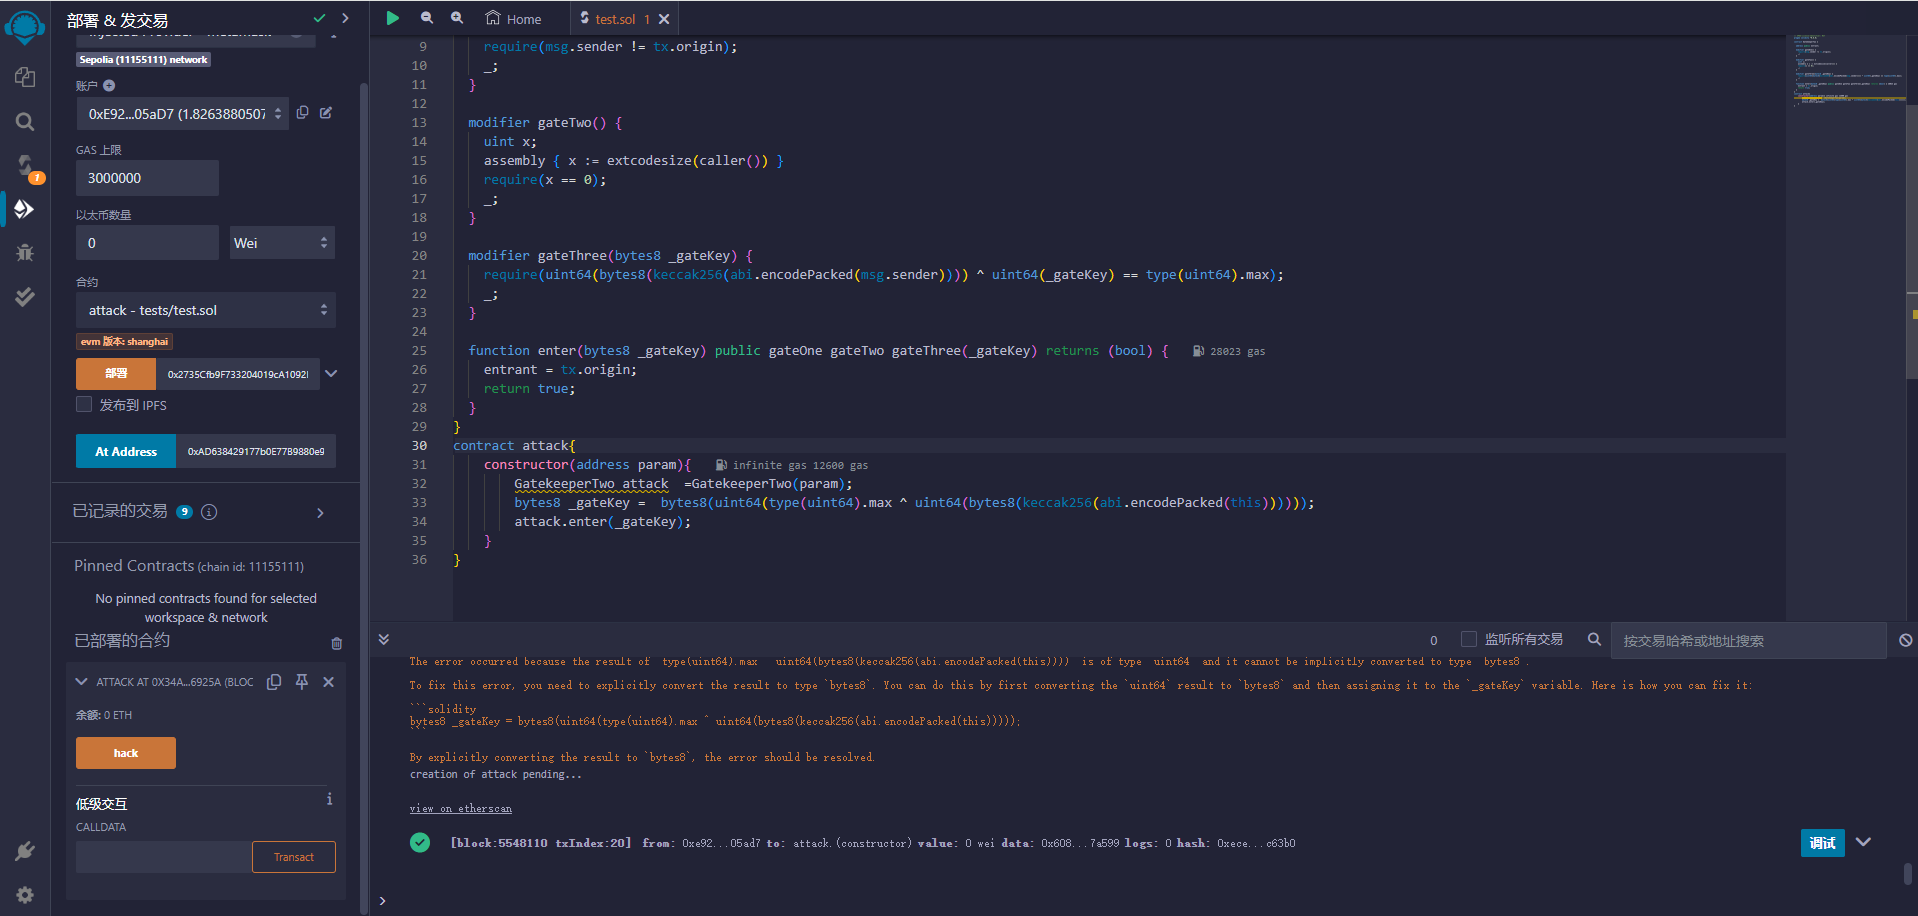Expand the recorded transactions section
Viewport: 1918px width, 916px height.
320,513
